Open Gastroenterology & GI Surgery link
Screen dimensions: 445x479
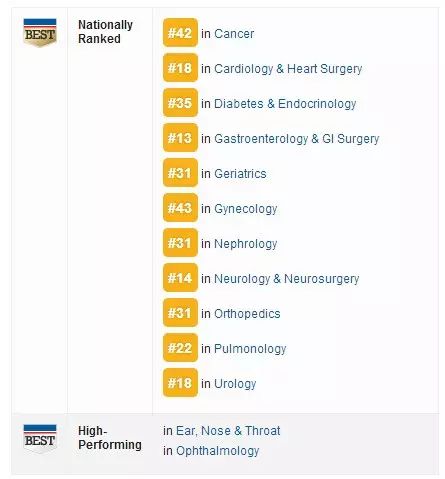(297, 139)
